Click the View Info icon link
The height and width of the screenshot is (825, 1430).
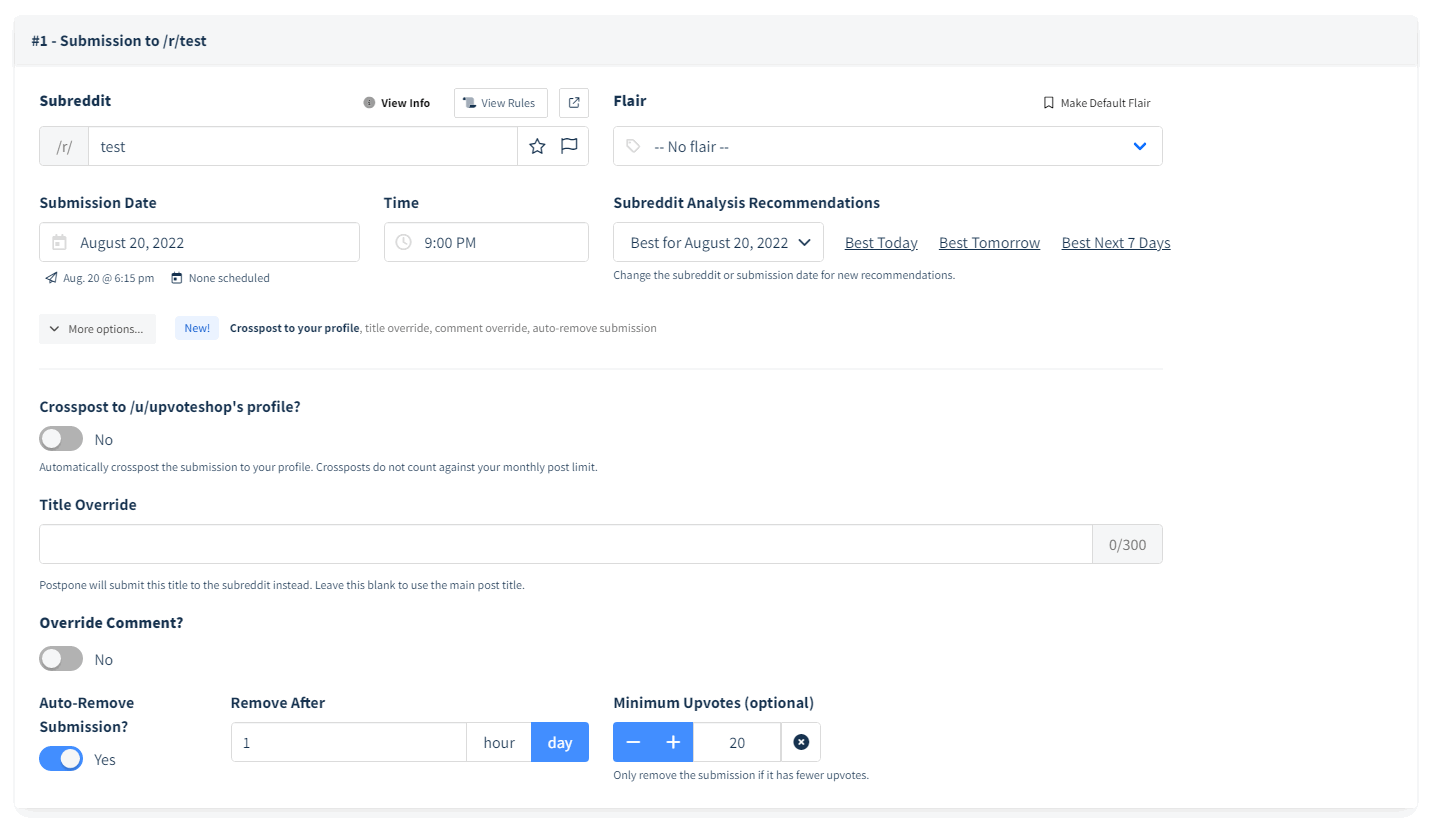click(x=397, y=103)
